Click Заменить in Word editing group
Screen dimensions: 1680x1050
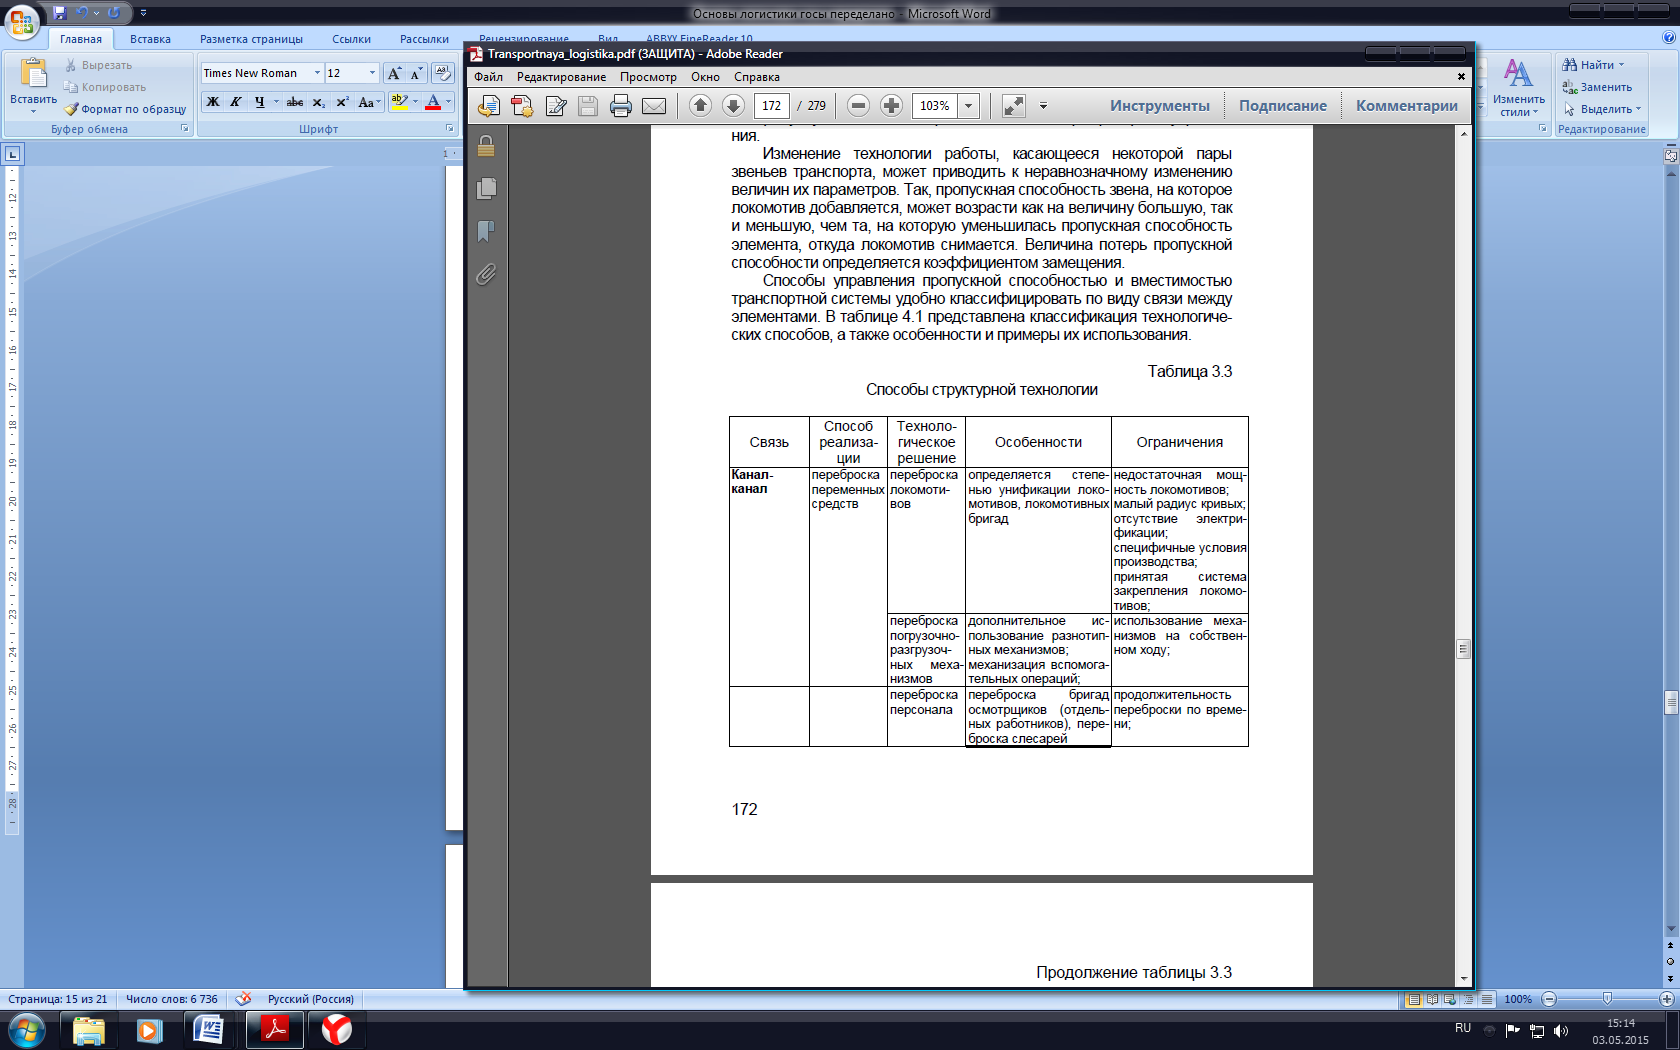click(x=1597, y=87)
